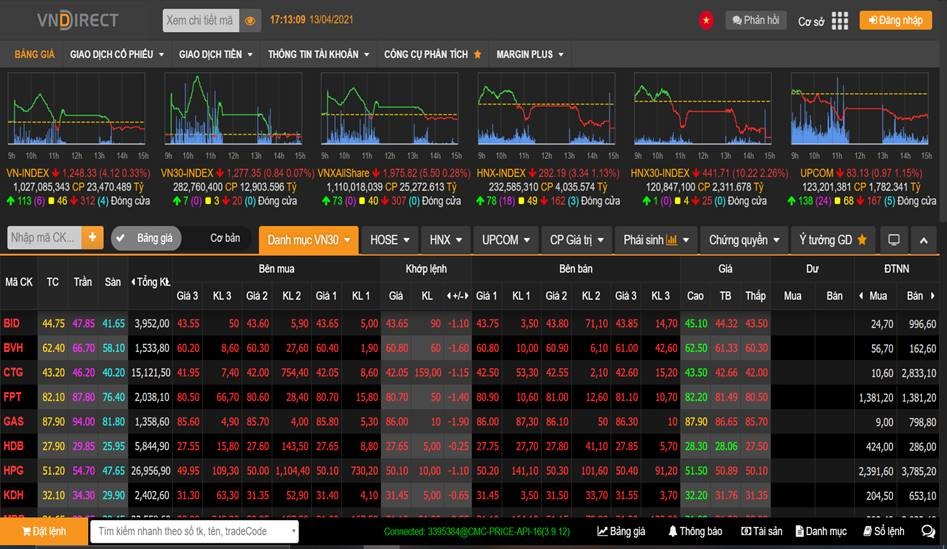Click the right arrow beside ĐTNN Bán
Screen dimensions: 947x549
933,296
